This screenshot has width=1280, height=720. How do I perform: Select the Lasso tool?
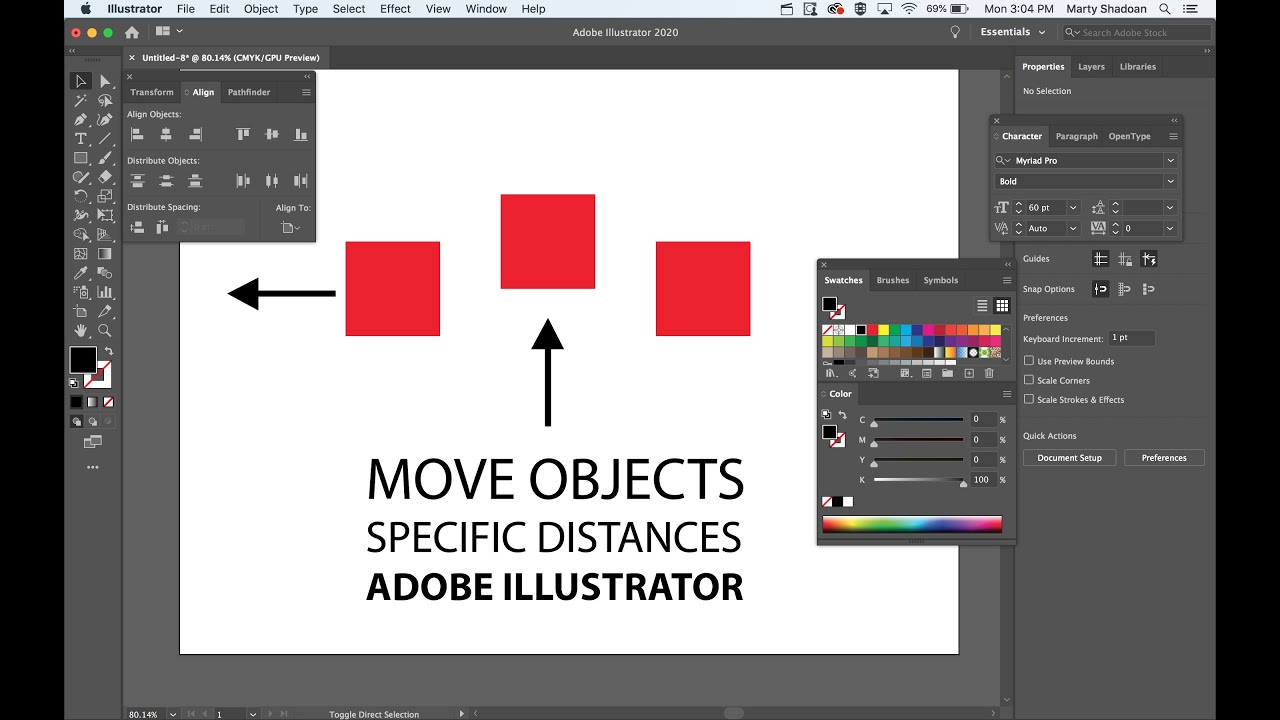(x=105, y=100)
